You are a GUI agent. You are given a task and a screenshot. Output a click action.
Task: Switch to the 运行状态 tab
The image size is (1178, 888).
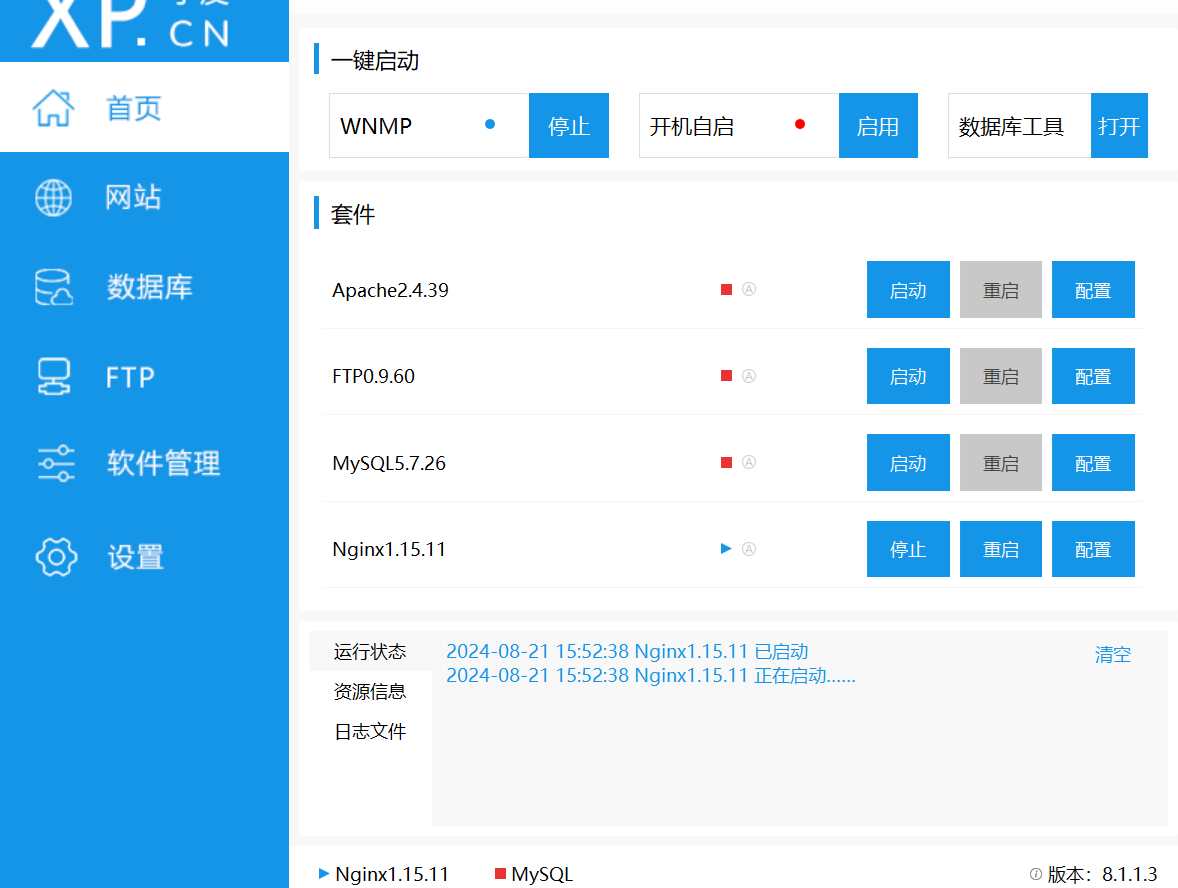(370, 651)
